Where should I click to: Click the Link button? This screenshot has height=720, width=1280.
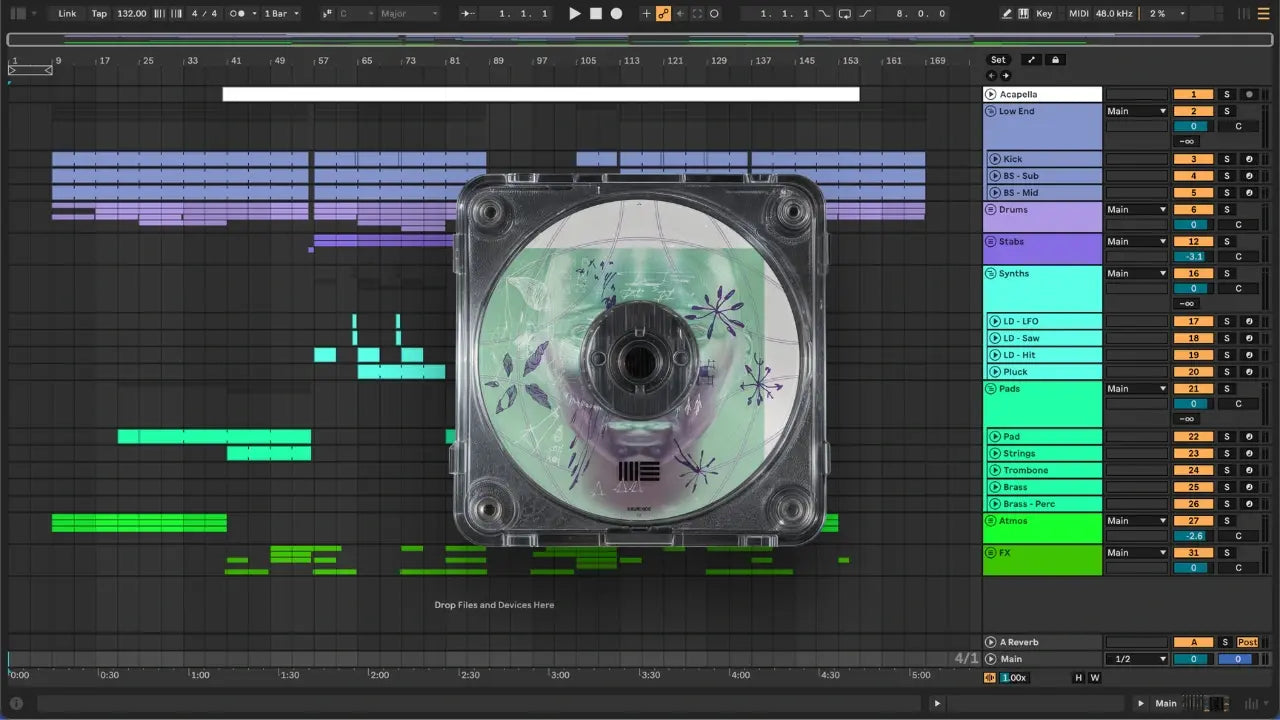(x=67, y=14)
